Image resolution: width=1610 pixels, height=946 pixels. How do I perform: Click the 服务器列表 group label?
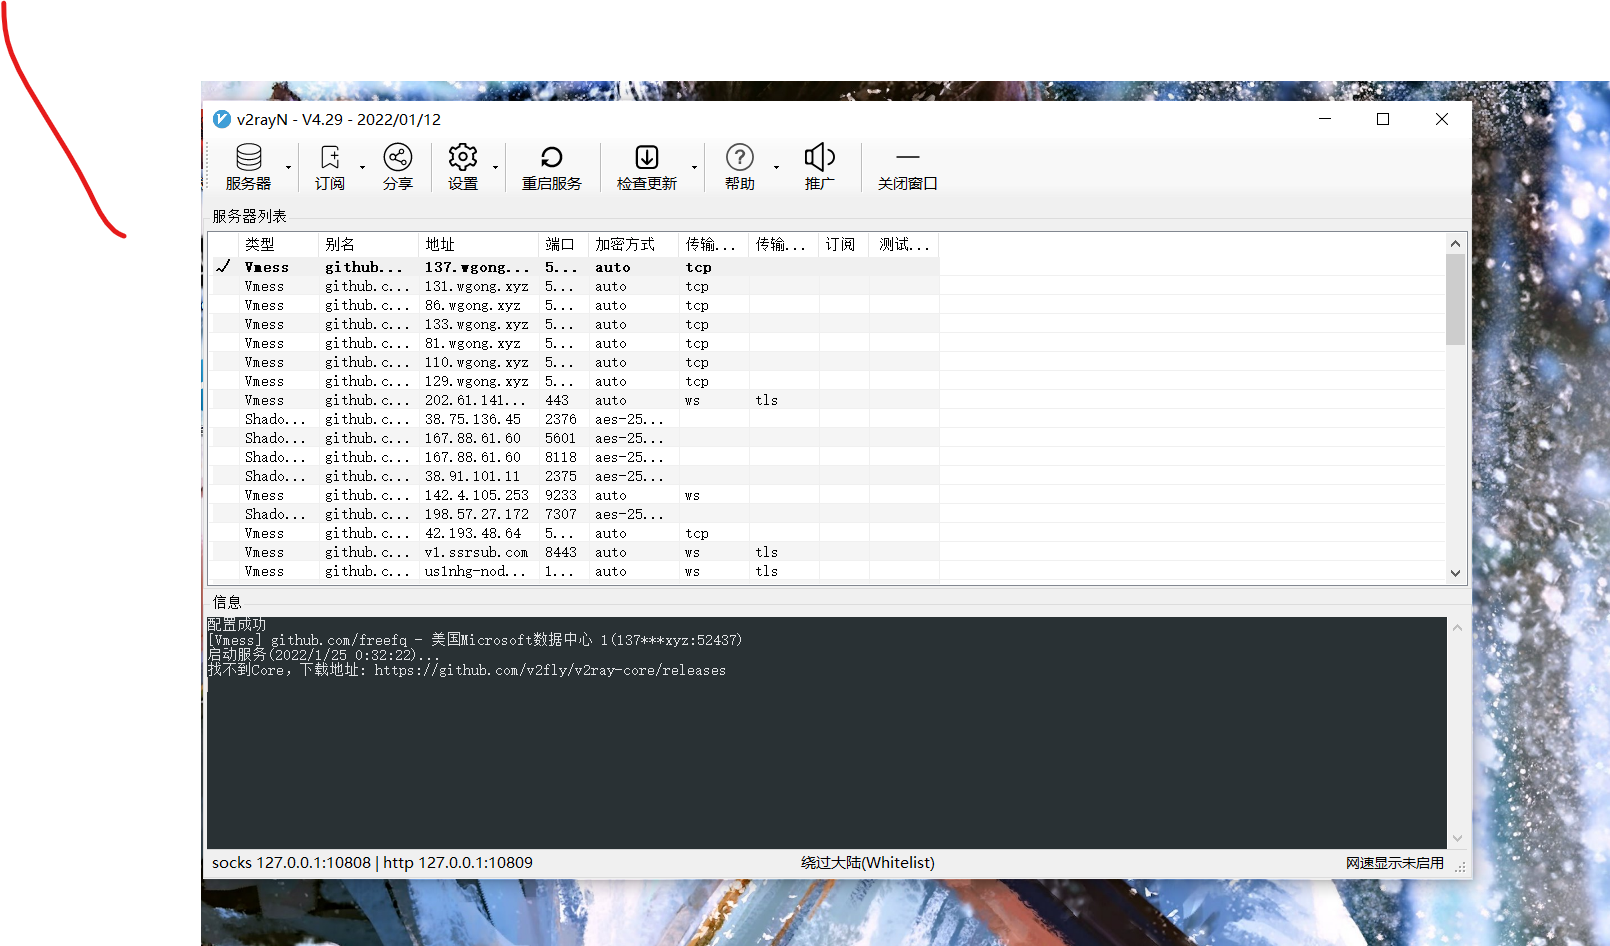[x=249, y=216]
